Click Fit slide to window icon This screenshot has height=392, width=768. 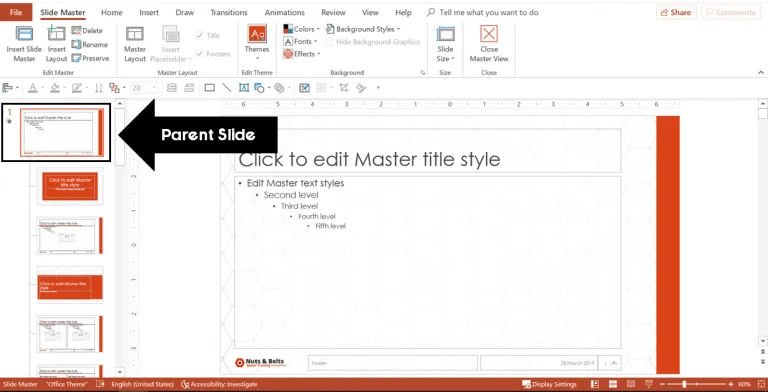[760, 385]
